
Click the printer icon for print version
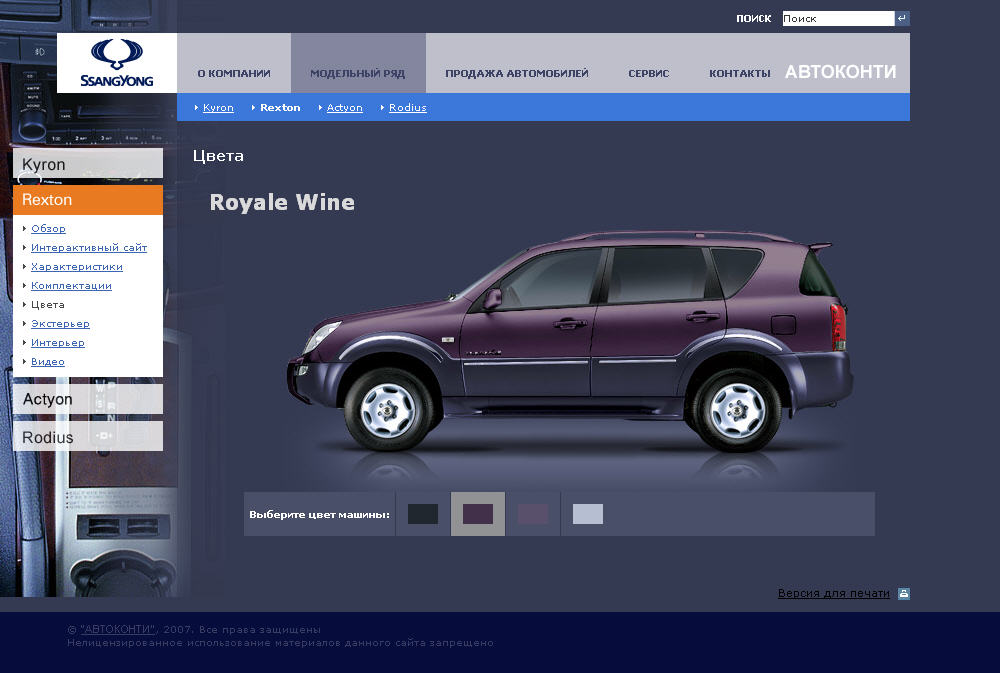pos(904,594)
